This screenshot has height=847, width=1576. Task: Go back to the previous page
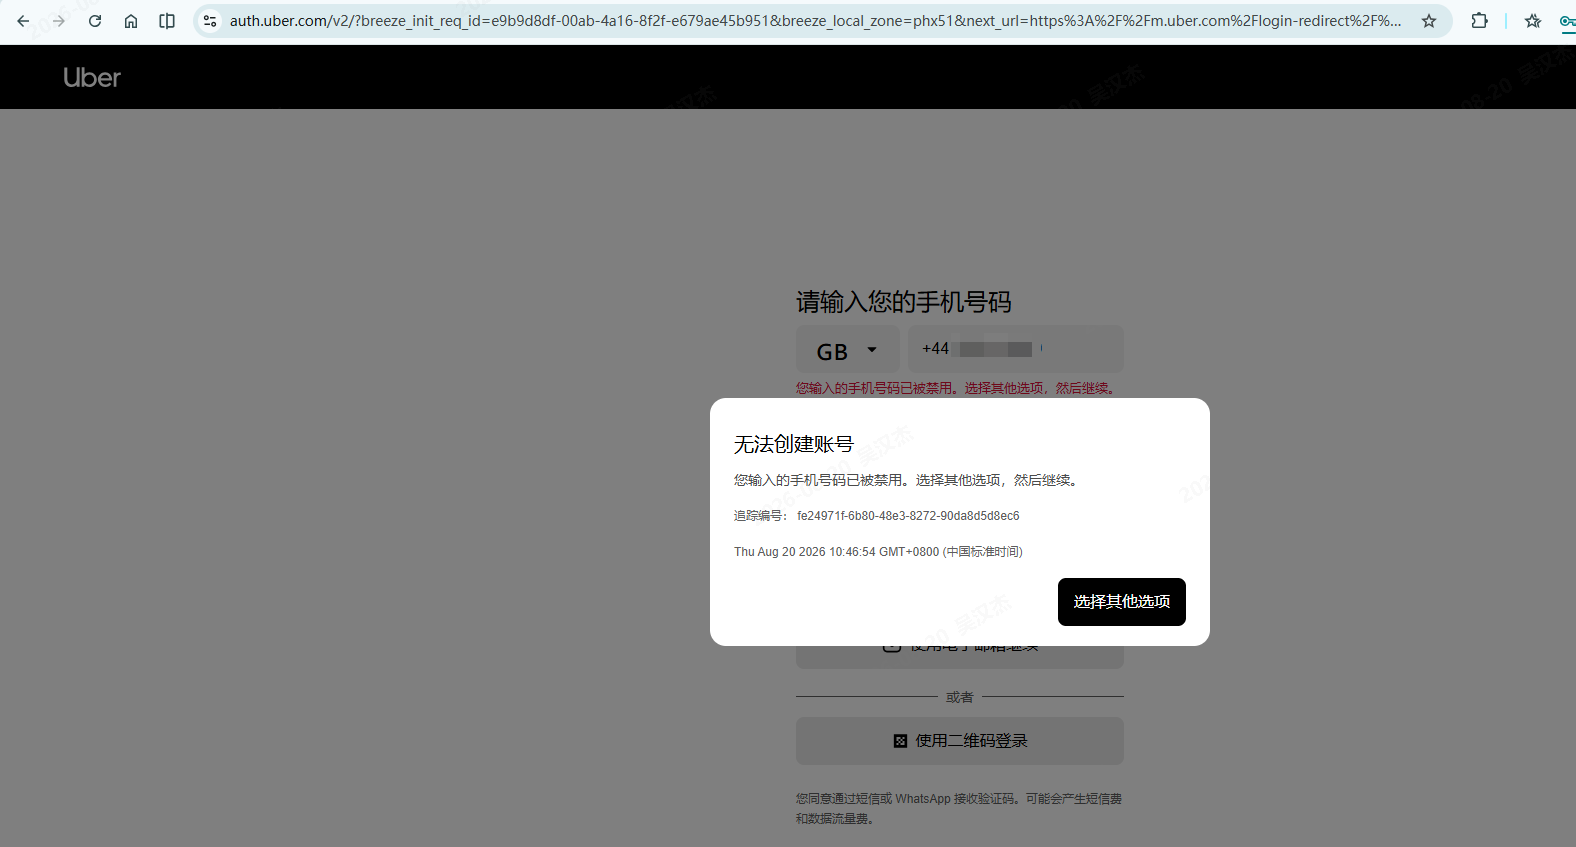click(x=23, y=21)
